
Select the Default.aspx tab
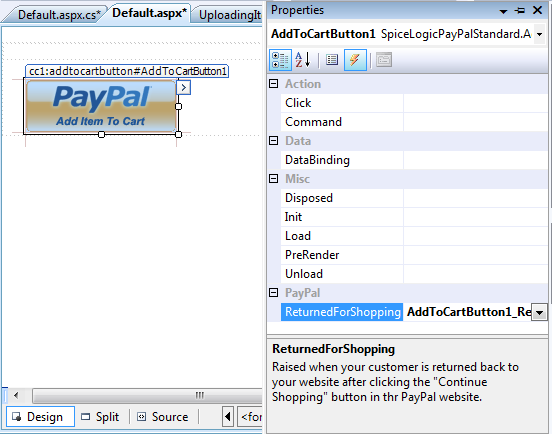tap(149, 13)
